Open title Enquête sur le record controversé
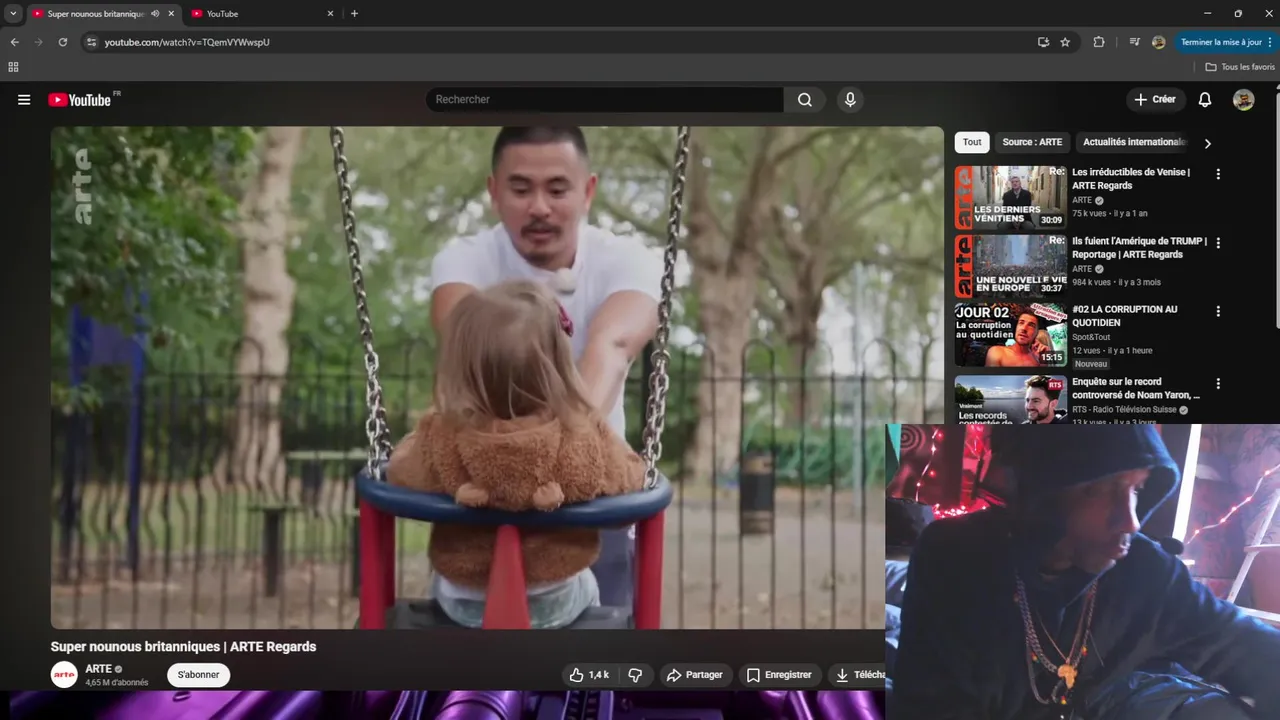Viewport: 1280px width, 720px height. point(1136,389)
